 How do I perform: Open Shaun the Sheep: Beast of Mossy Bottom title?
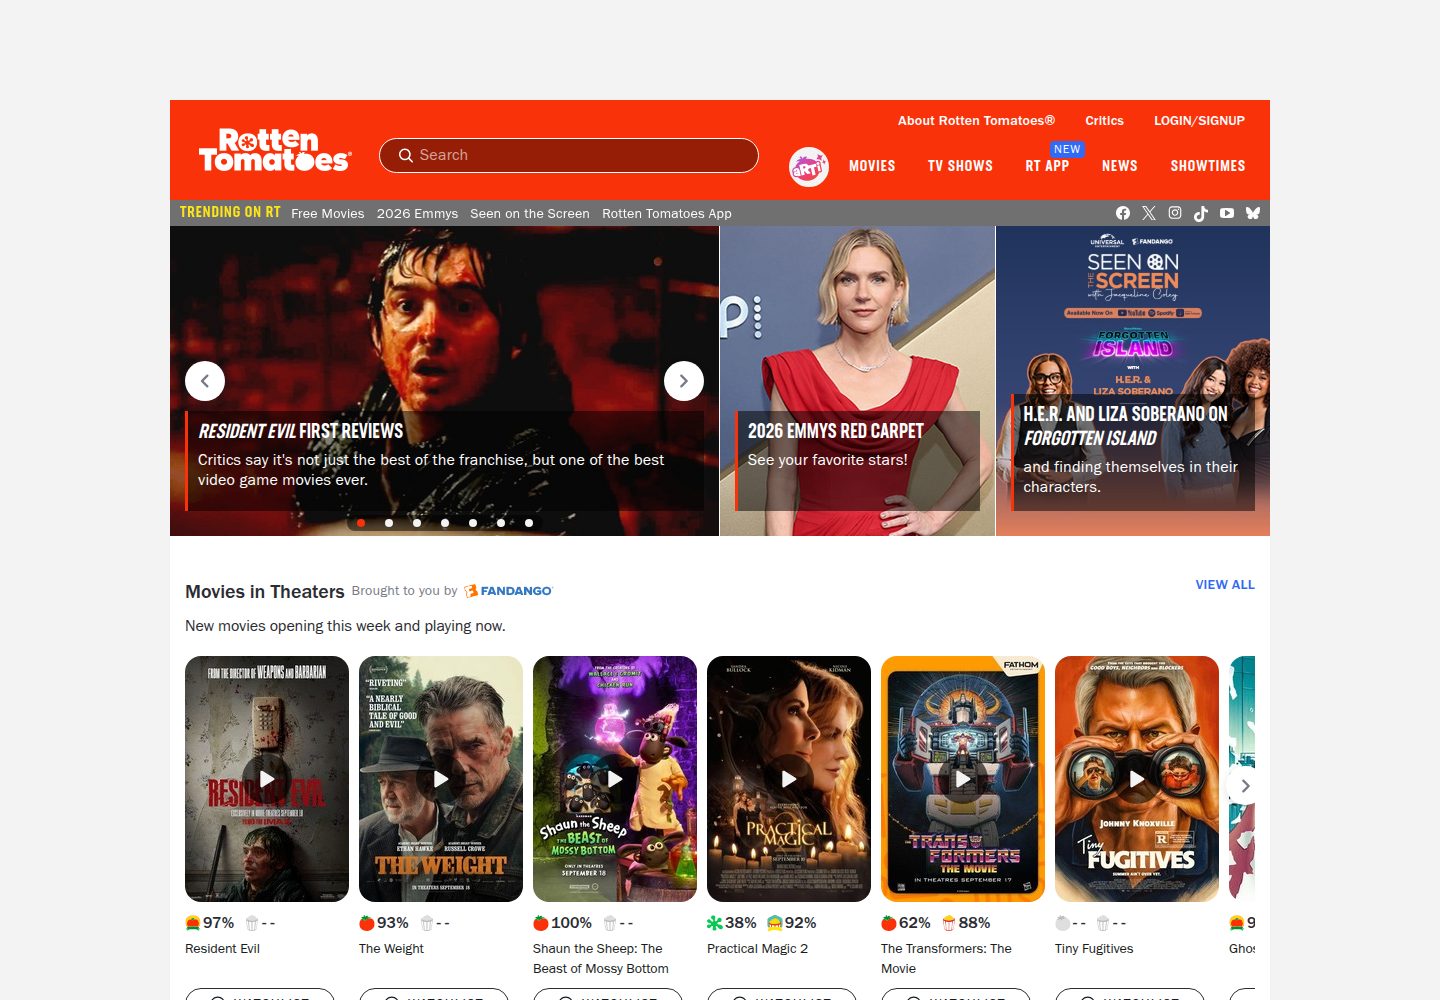tap(601, 959)
